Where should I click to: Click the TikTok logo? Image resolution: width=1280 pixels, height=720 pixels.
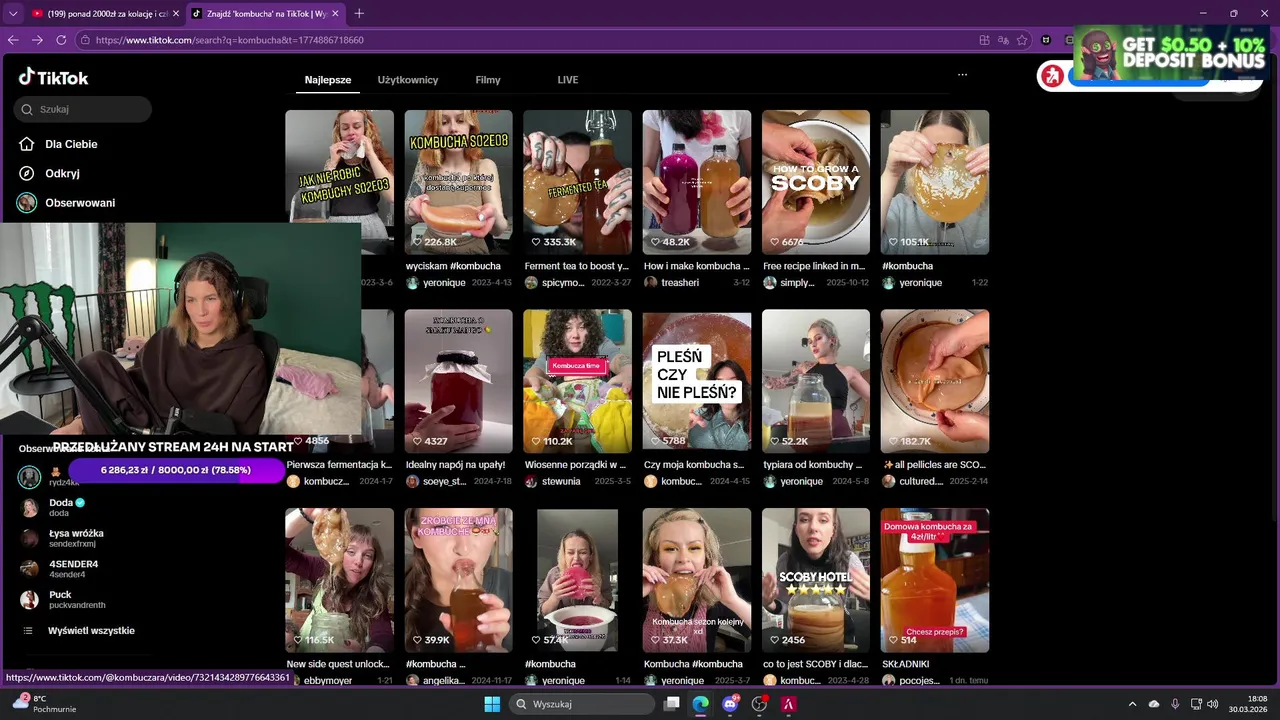pyautogui.click(x=53, y=77)
